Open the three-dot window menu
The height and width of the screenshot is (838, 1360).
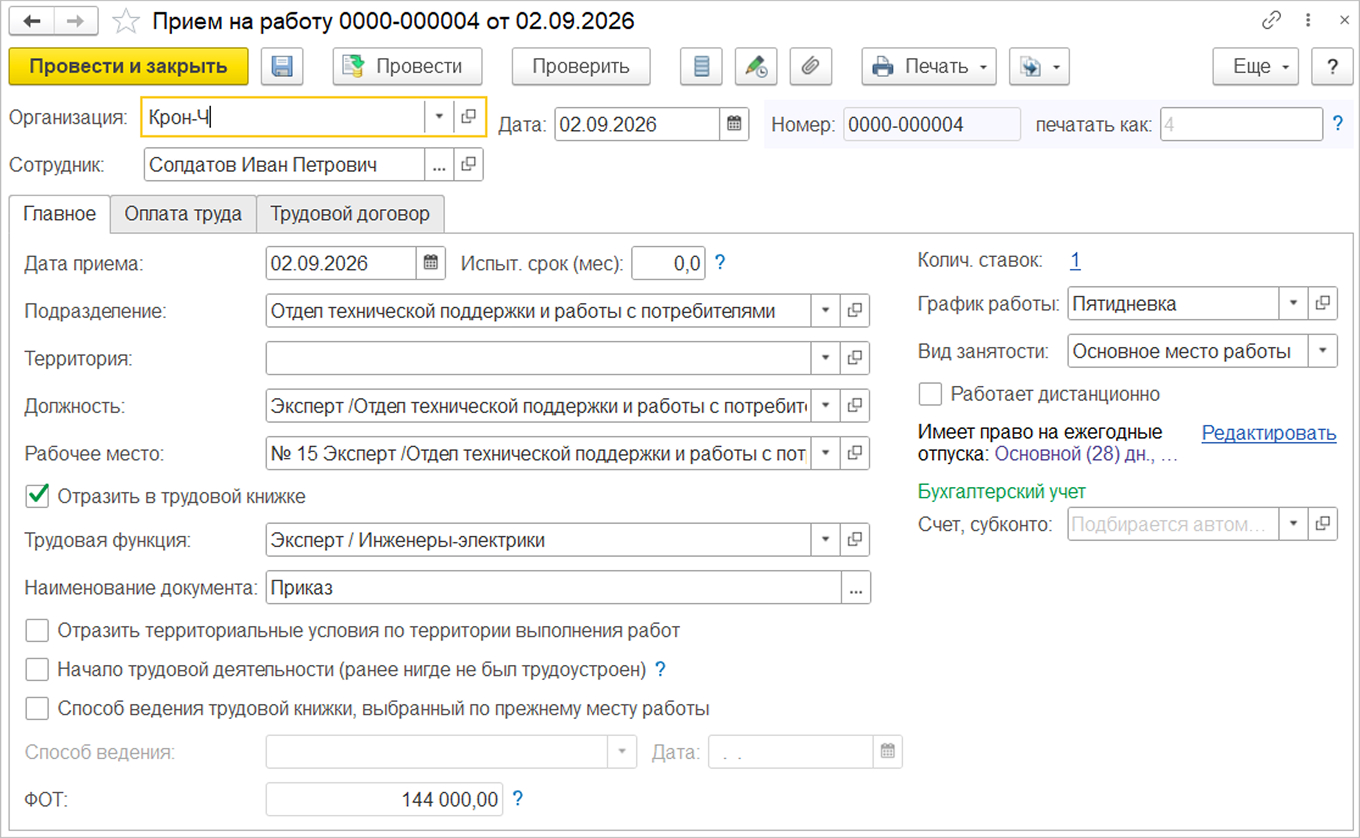point(1308,21)
